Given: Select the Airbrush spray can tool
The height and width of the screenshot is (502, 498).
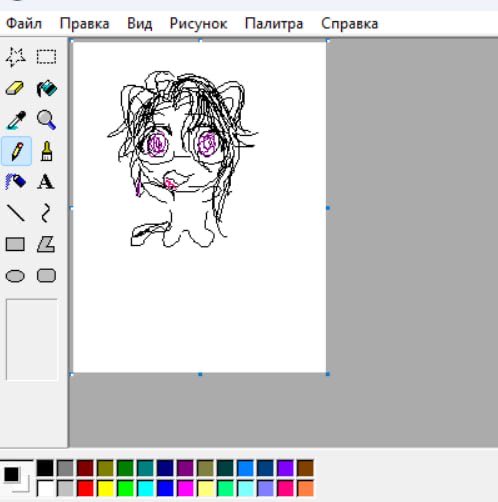Looking at the screenshot, I should [x=15, y=182].
